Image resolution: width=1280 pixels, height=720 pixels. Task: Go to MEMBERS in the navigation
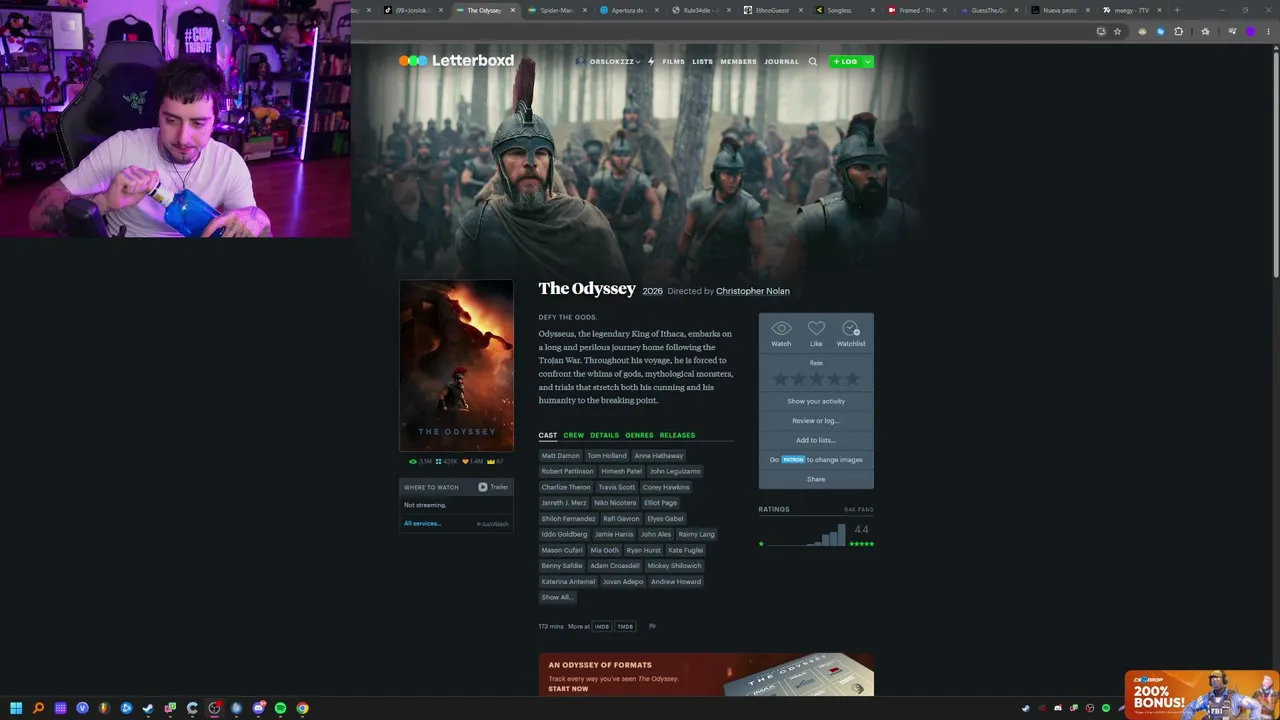pos(739,62)
